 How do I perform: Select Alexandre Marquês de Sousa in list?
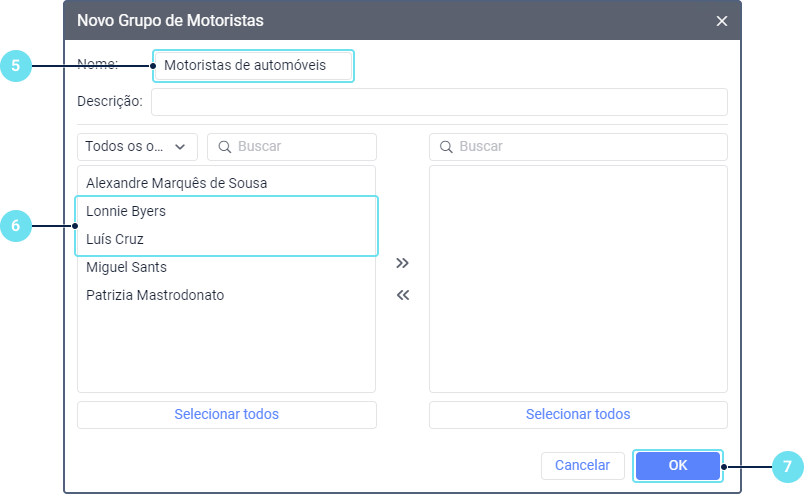[176, 183]
